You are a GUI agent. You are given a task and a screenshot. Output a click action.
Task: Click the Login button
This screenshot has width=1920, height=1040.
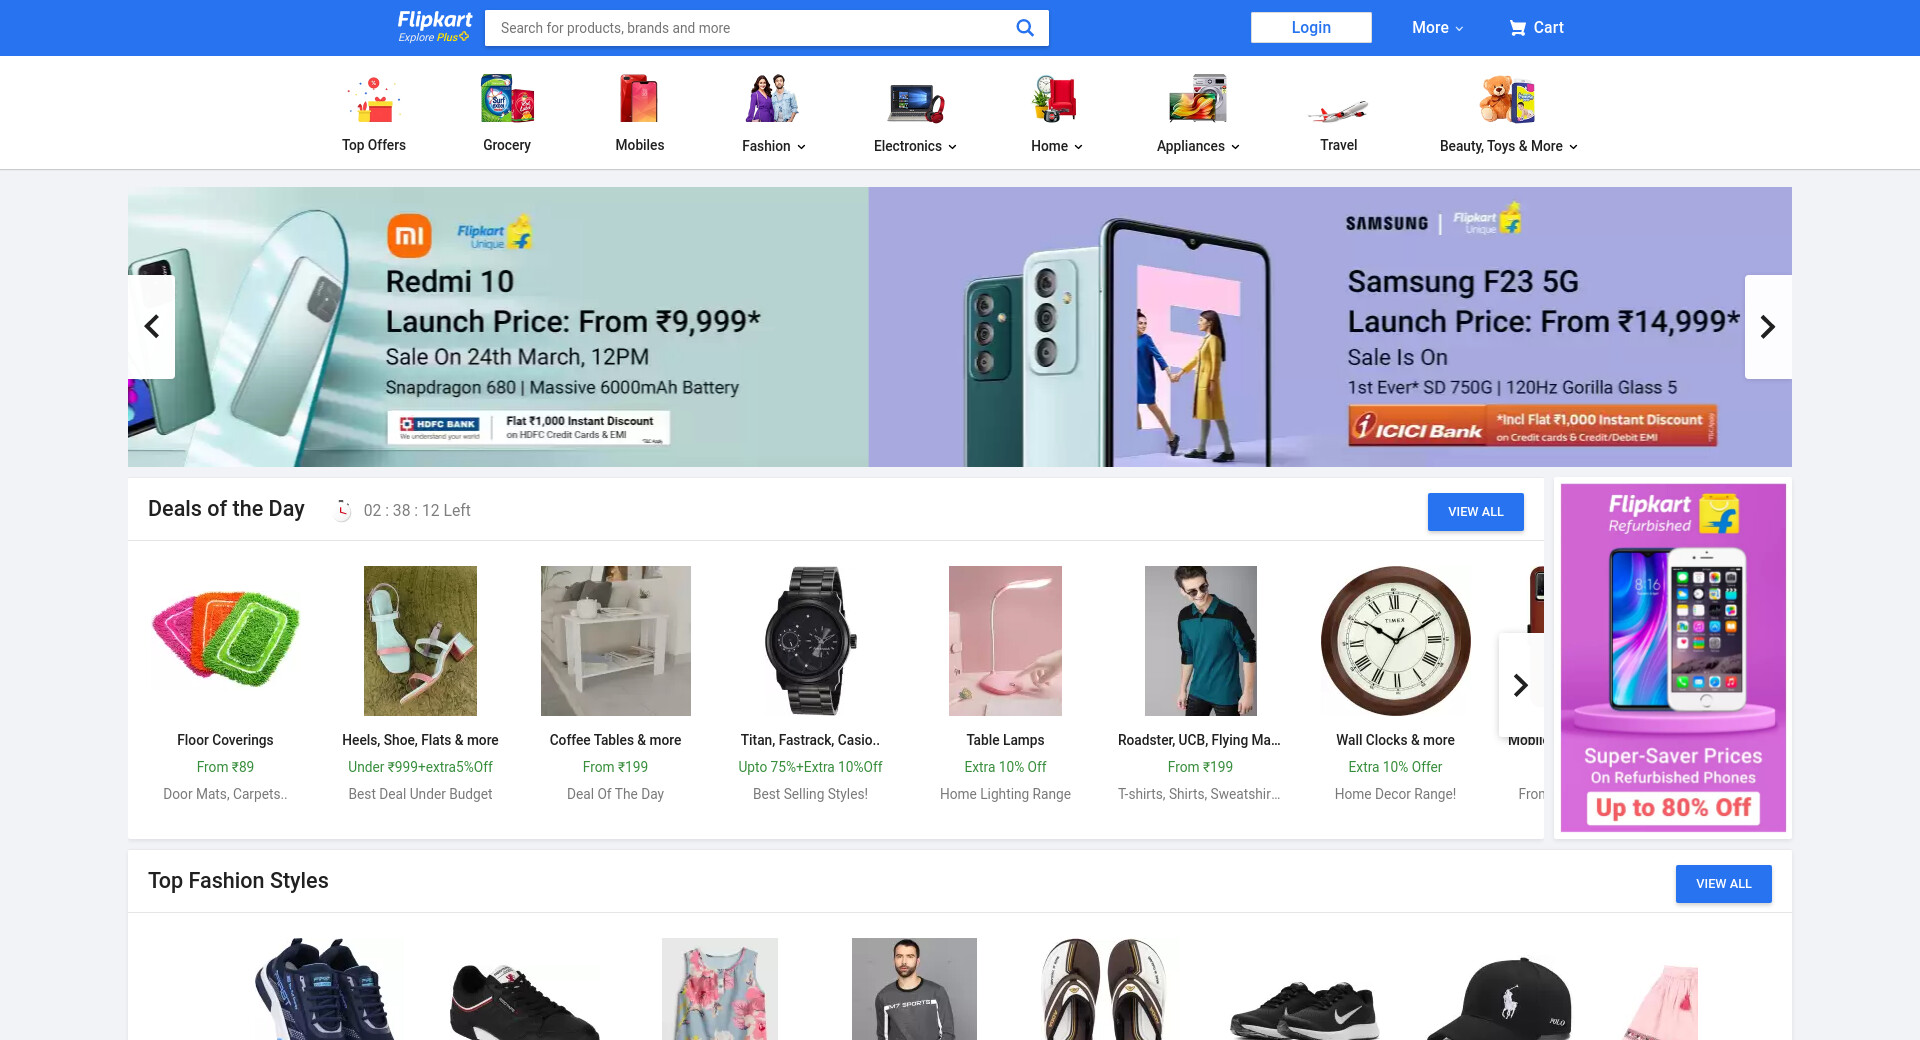pos(1311,28)
